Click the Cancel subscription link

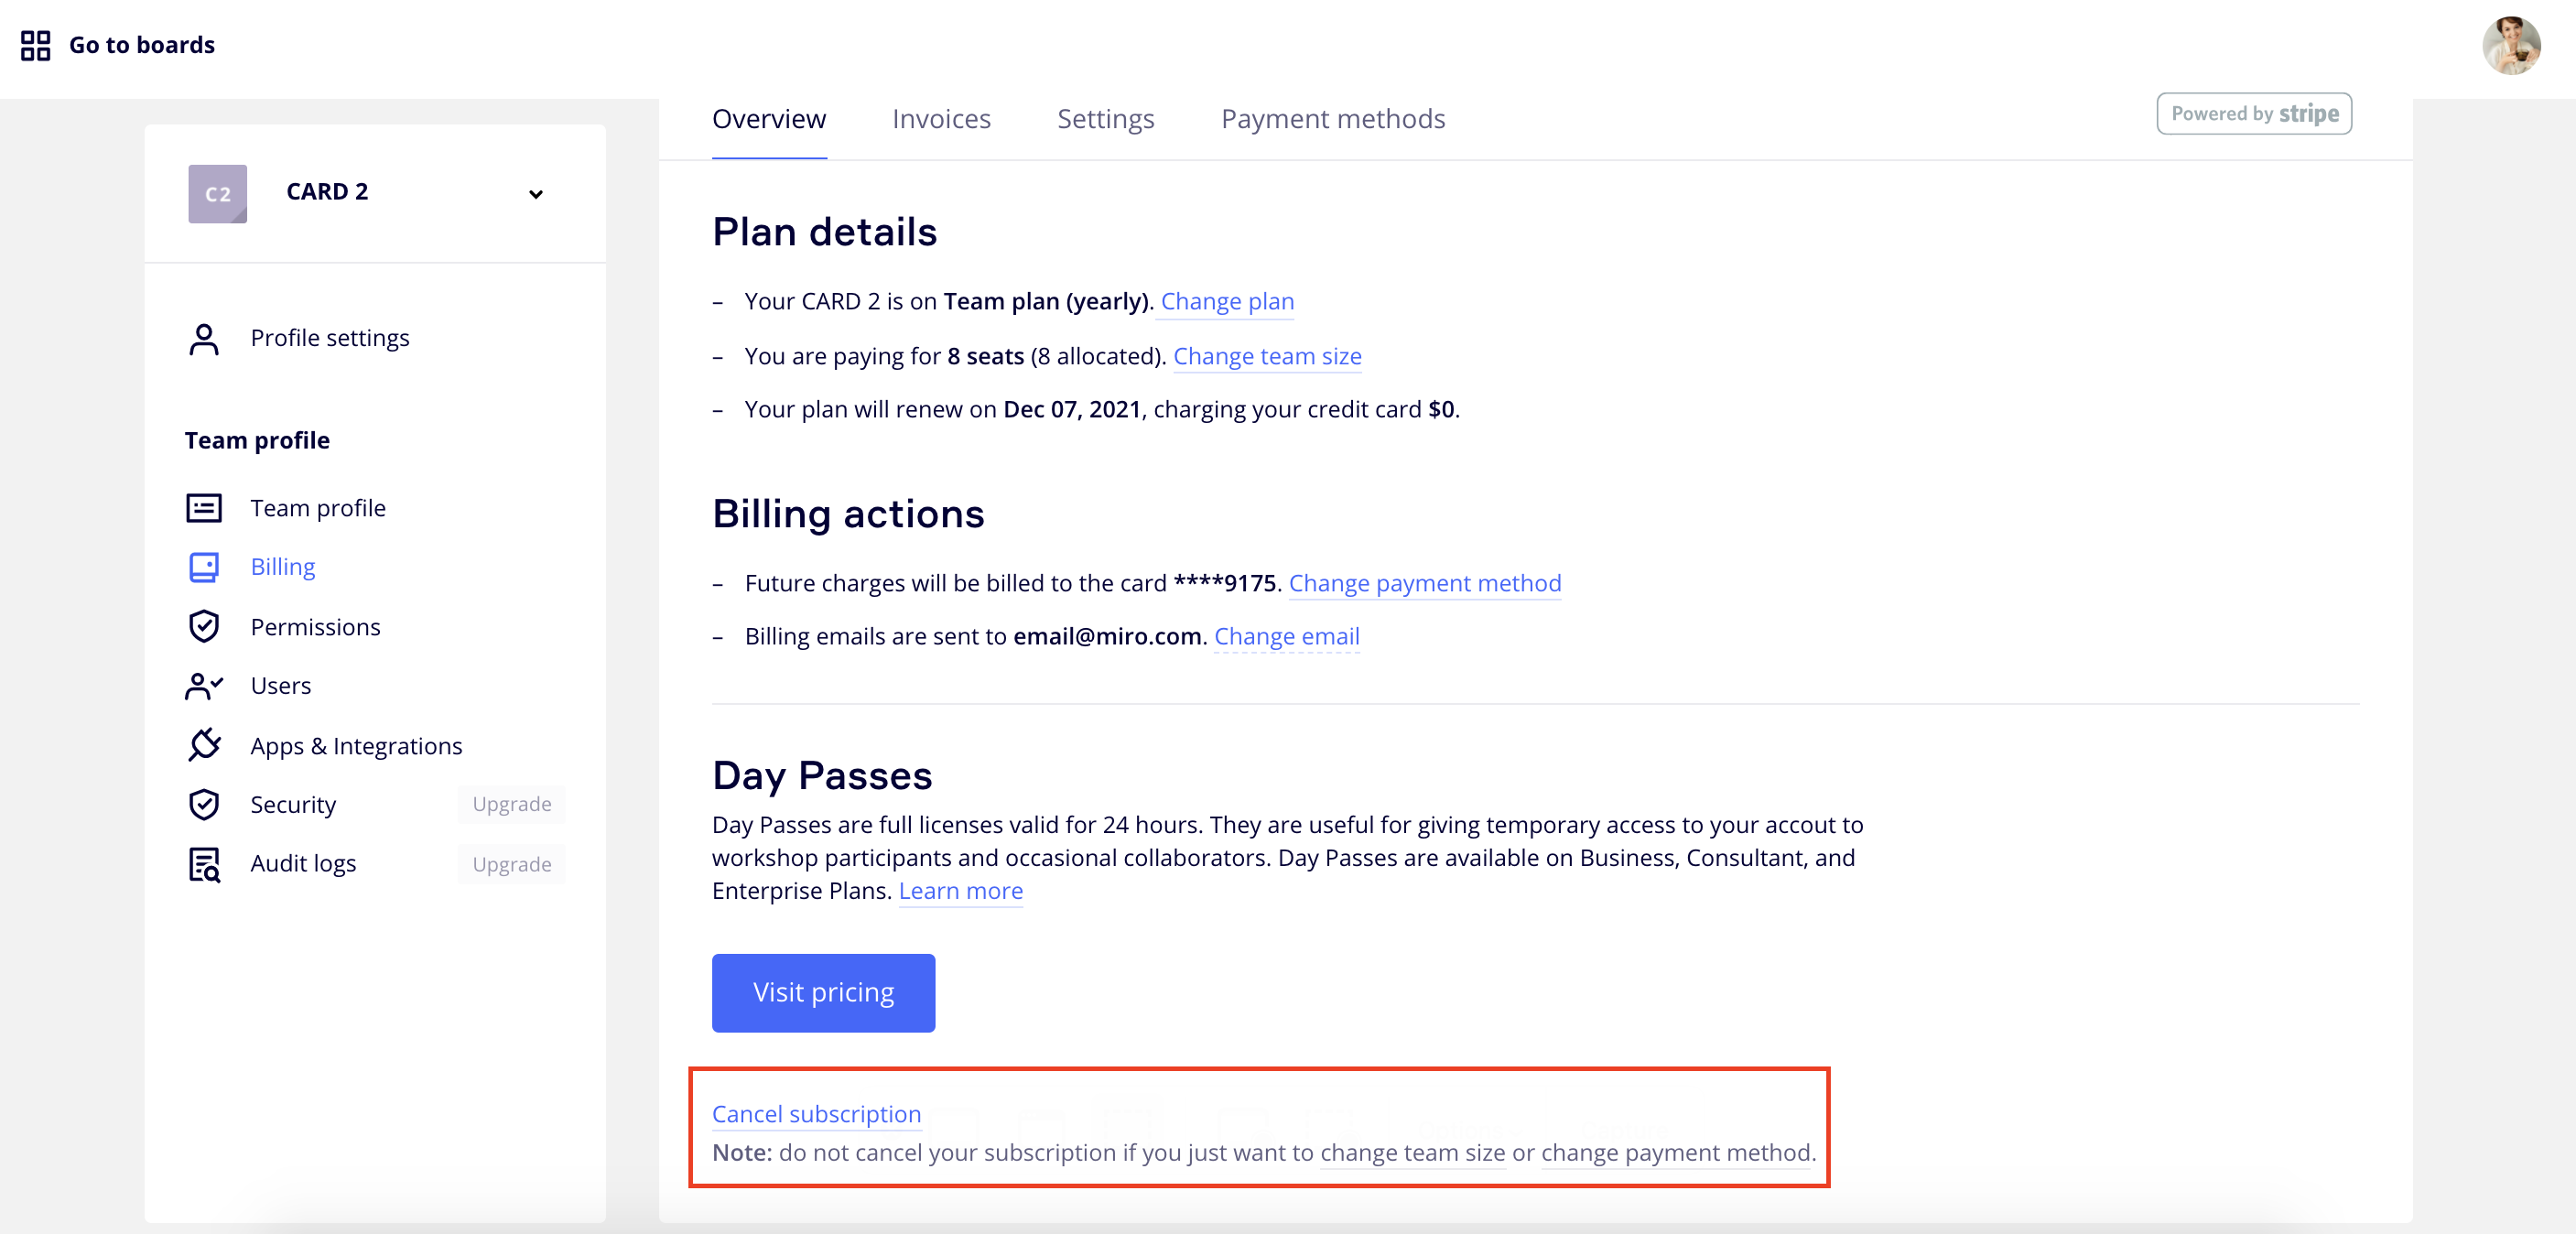click(816, 1114)
